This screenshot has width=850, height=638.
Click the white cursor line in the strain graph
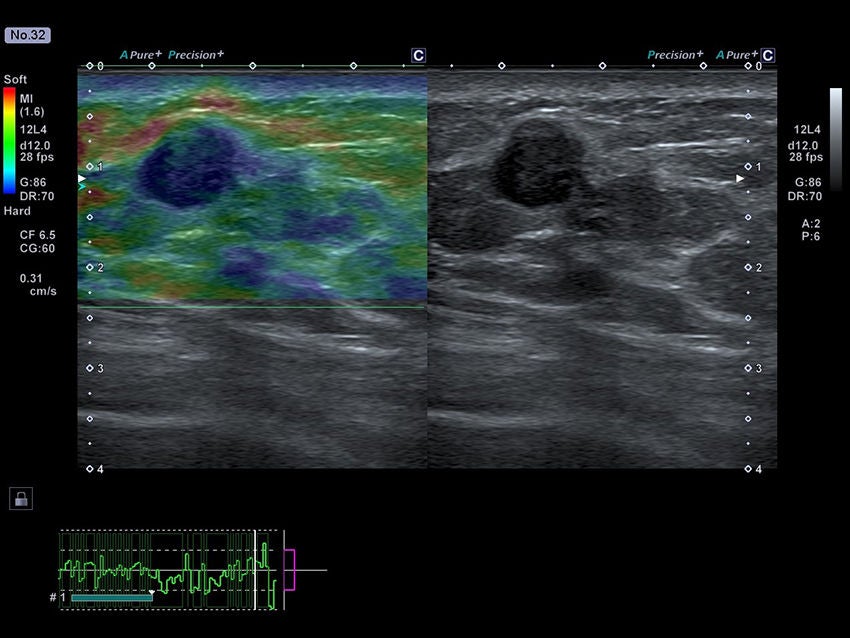[255, 570]
